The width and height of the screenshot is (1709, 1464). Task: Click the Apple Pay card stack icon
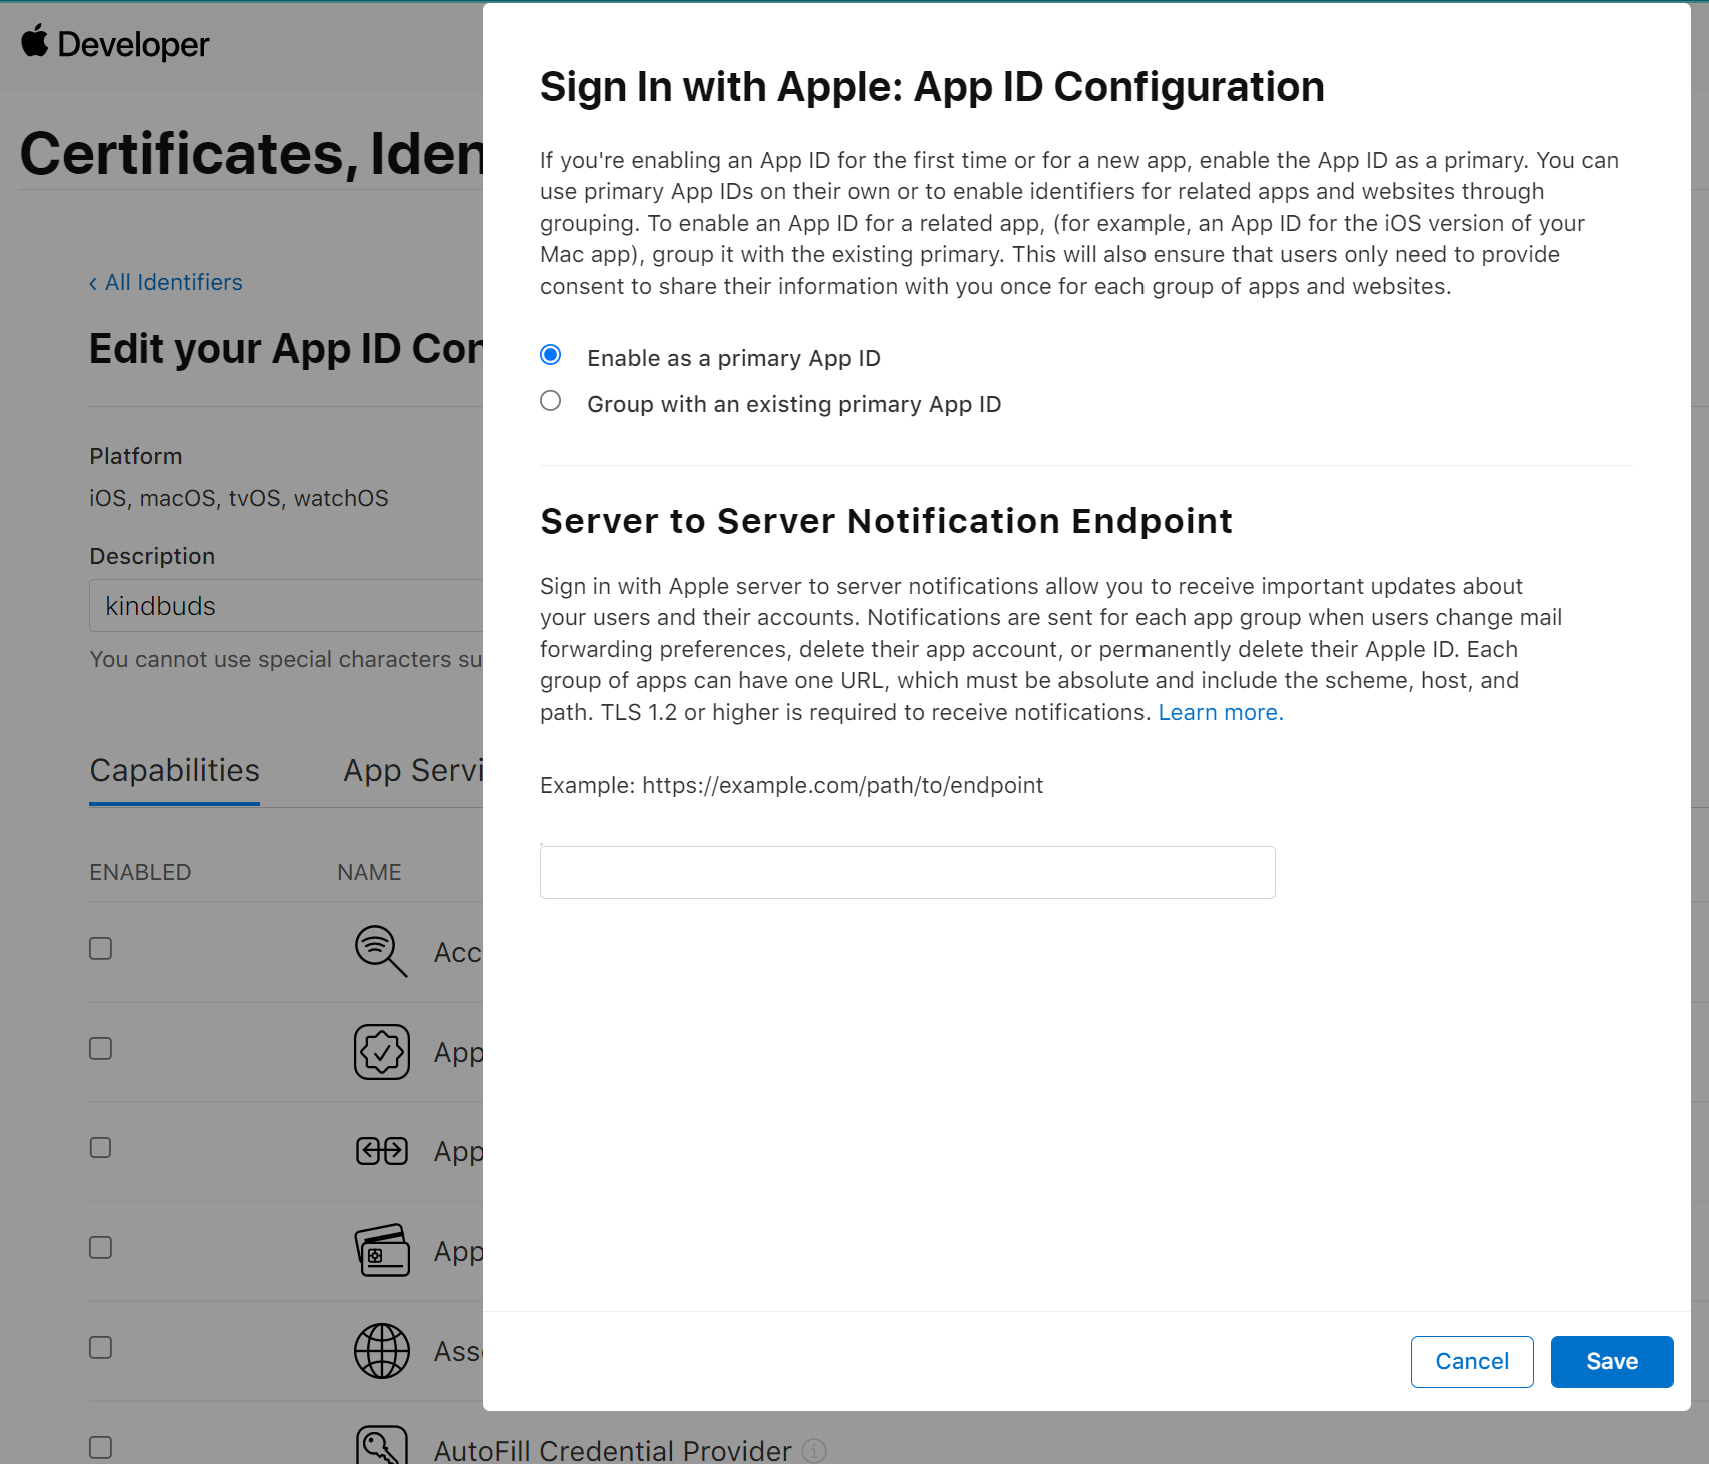coord(382,1250)
